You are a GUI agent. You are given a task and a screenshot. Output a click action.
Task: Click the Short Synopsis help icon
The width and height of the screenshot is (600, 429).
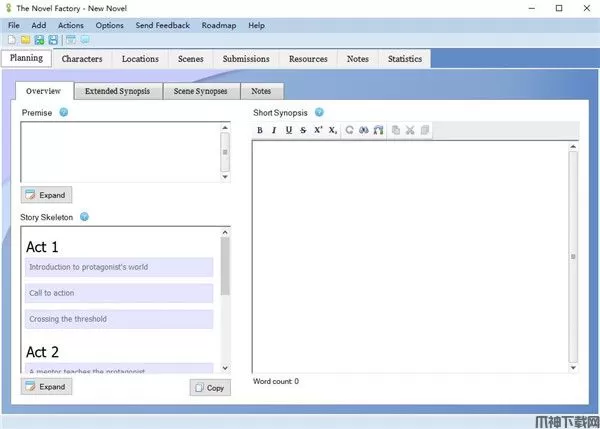tap(319, 113)
